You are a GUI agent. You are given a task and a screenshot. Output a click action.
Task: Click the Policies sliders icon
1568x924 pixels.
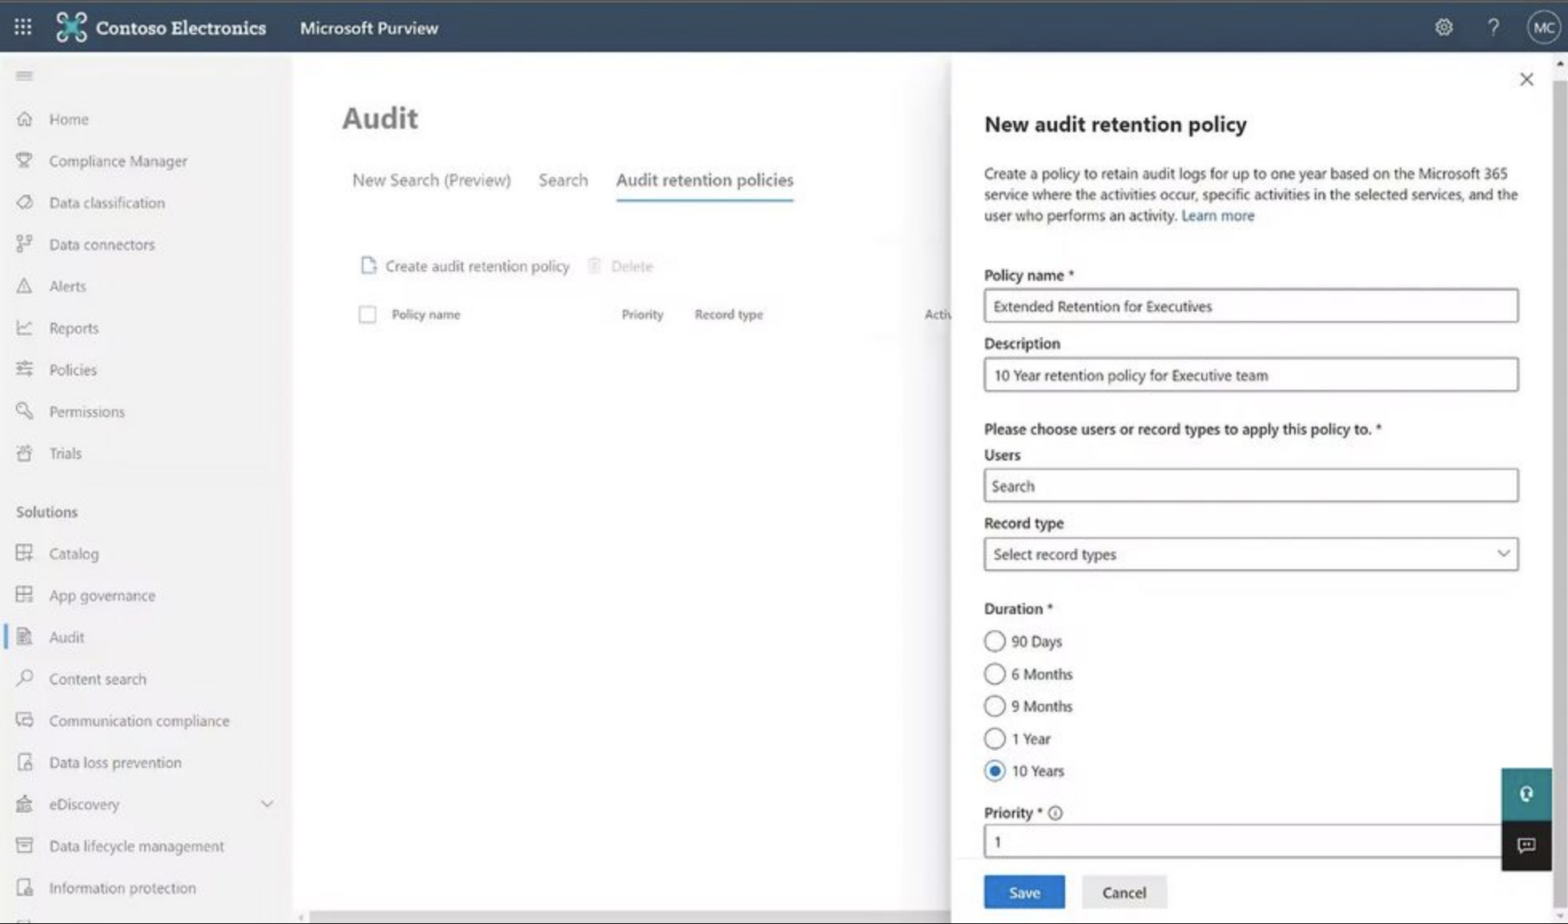tap(24, 369)
